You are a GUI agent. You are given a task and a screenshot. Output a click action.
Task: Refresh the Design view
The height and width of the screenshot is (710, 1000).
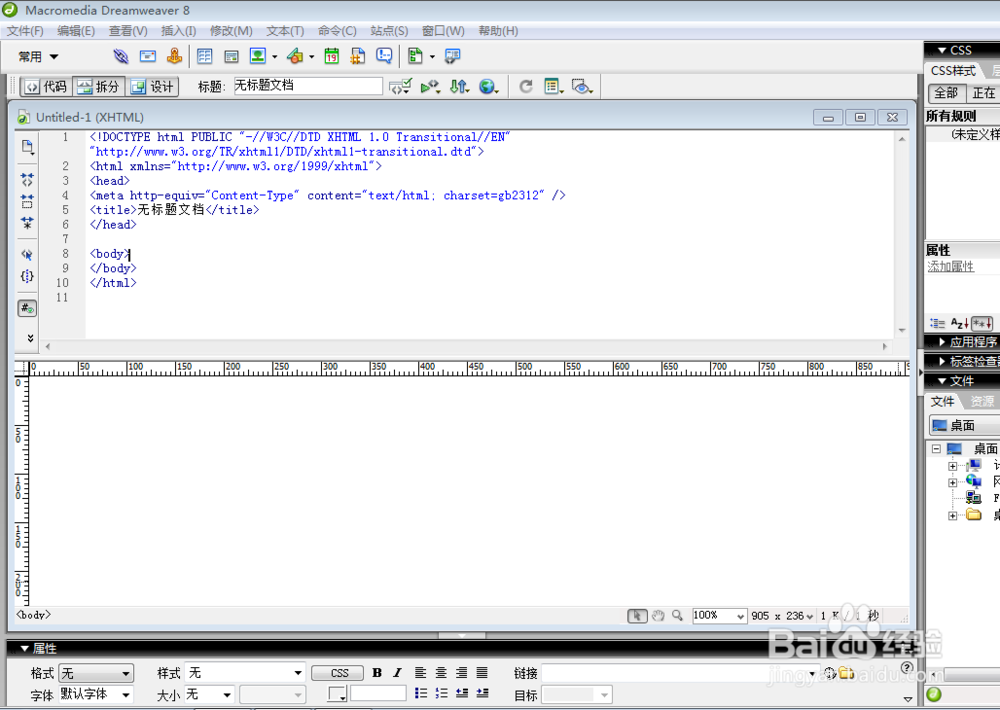[526, 86]
